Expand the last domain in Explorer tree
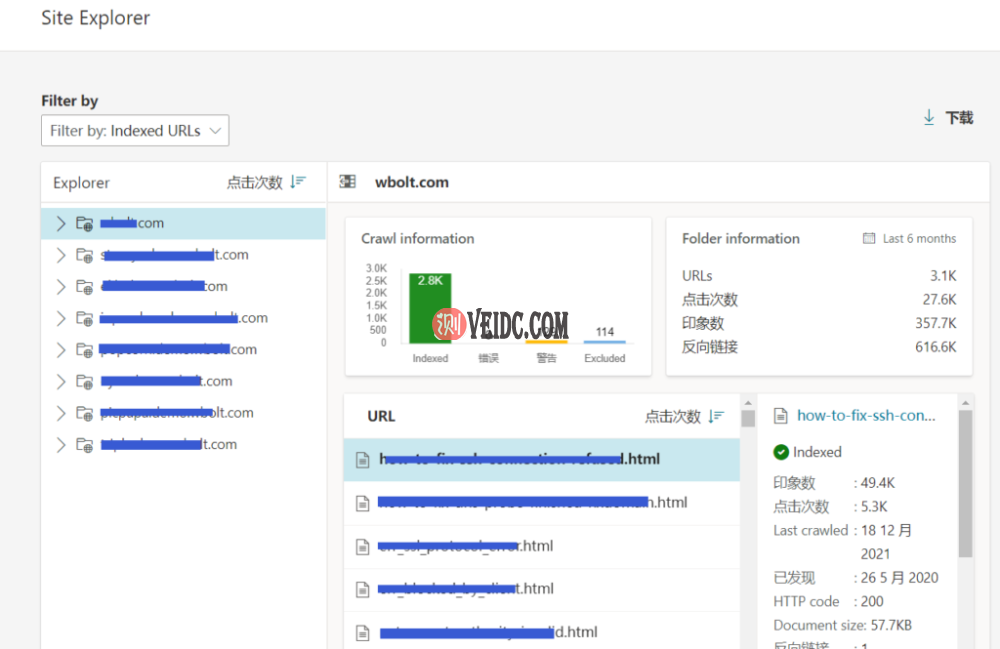This screenshot has height=649, width=1000. coord(61,445)
